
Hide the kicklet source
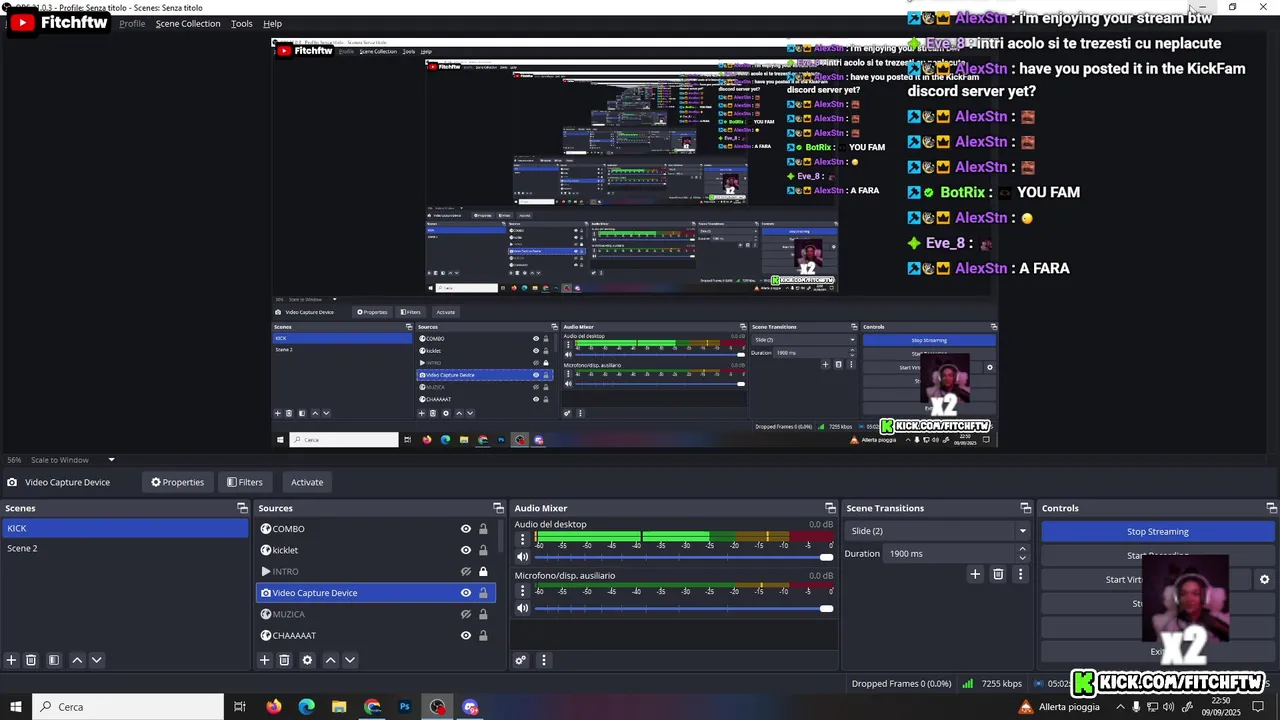(x=466, y=550)
